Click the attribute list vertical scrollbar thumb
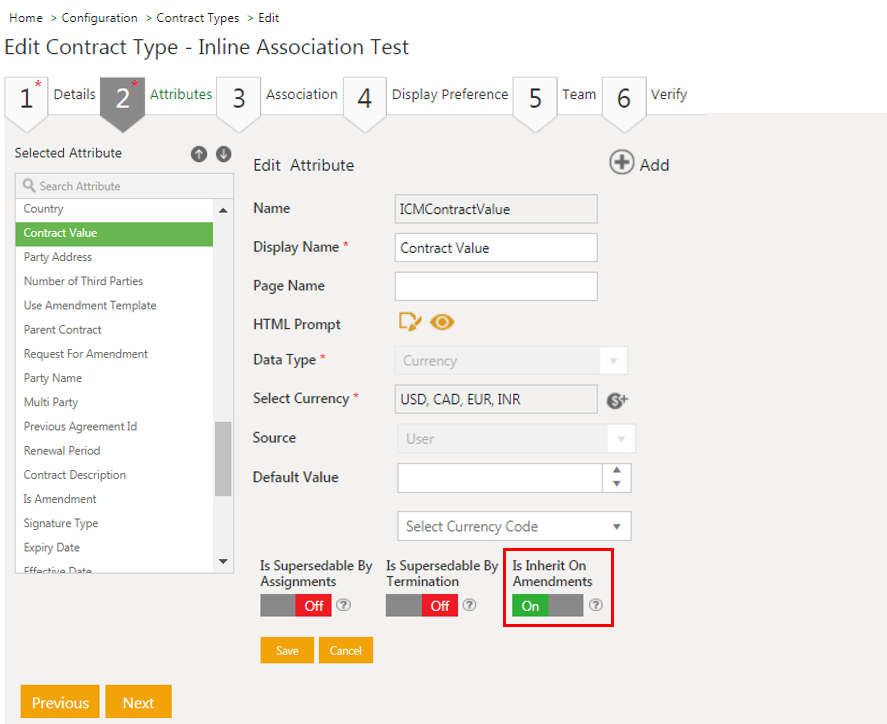The height and width of the screenshot is (724, 887). tap(222, 458)
